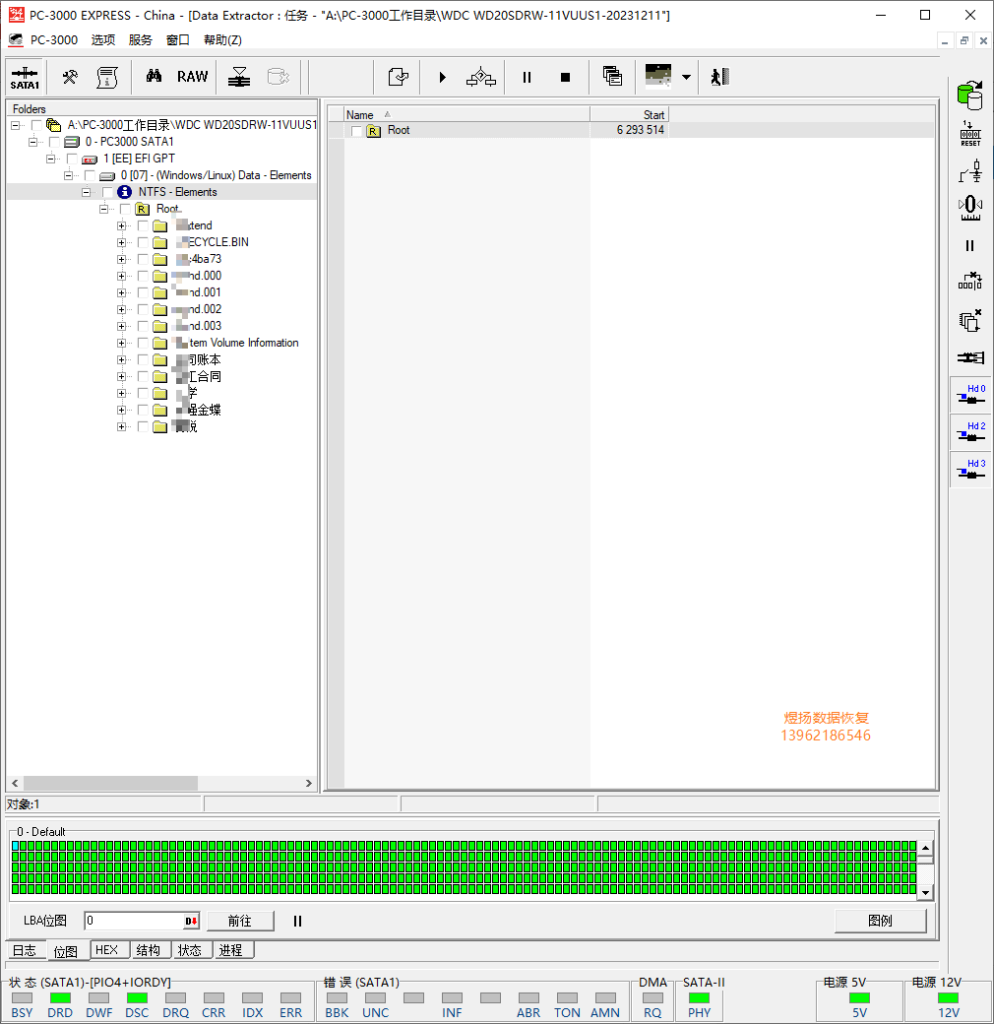Toggle head Hd 0
The image size is (994, 1024).
(970, 394)
